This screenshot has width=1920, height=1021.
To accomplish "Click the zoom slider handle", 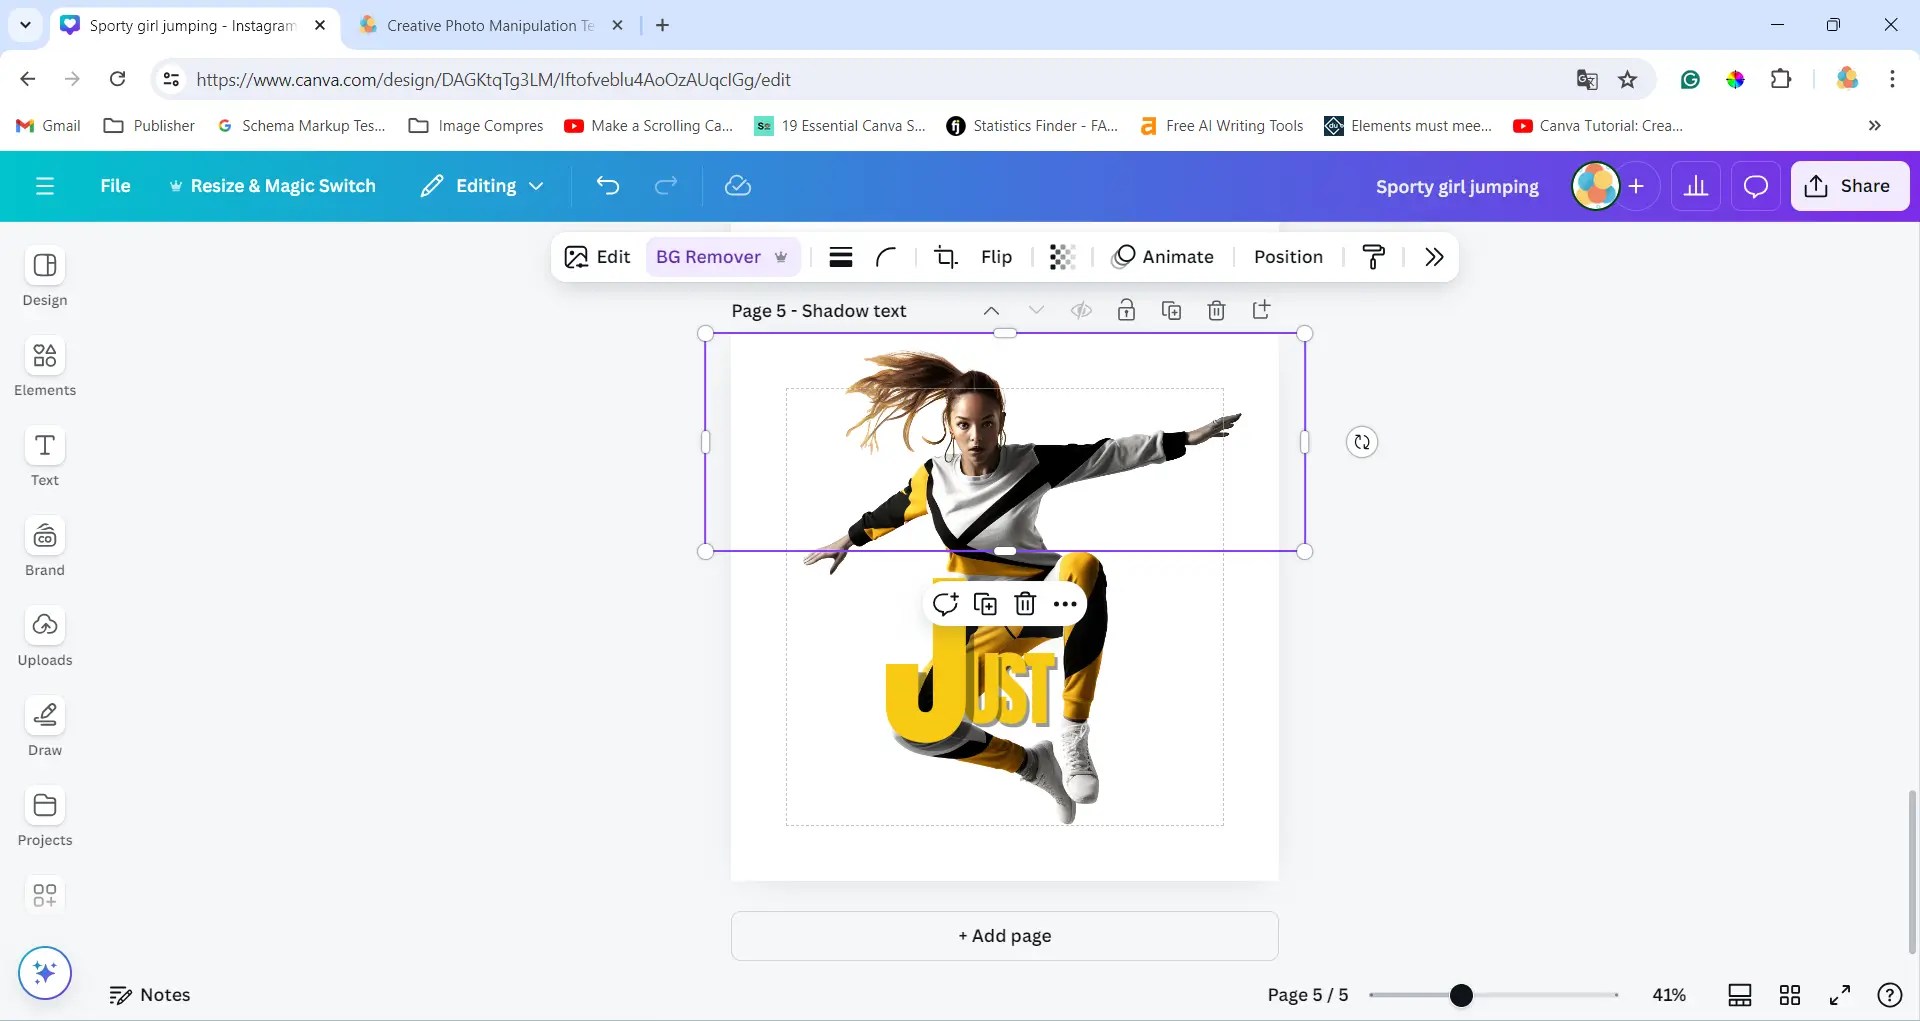I will click(1461, 995).
